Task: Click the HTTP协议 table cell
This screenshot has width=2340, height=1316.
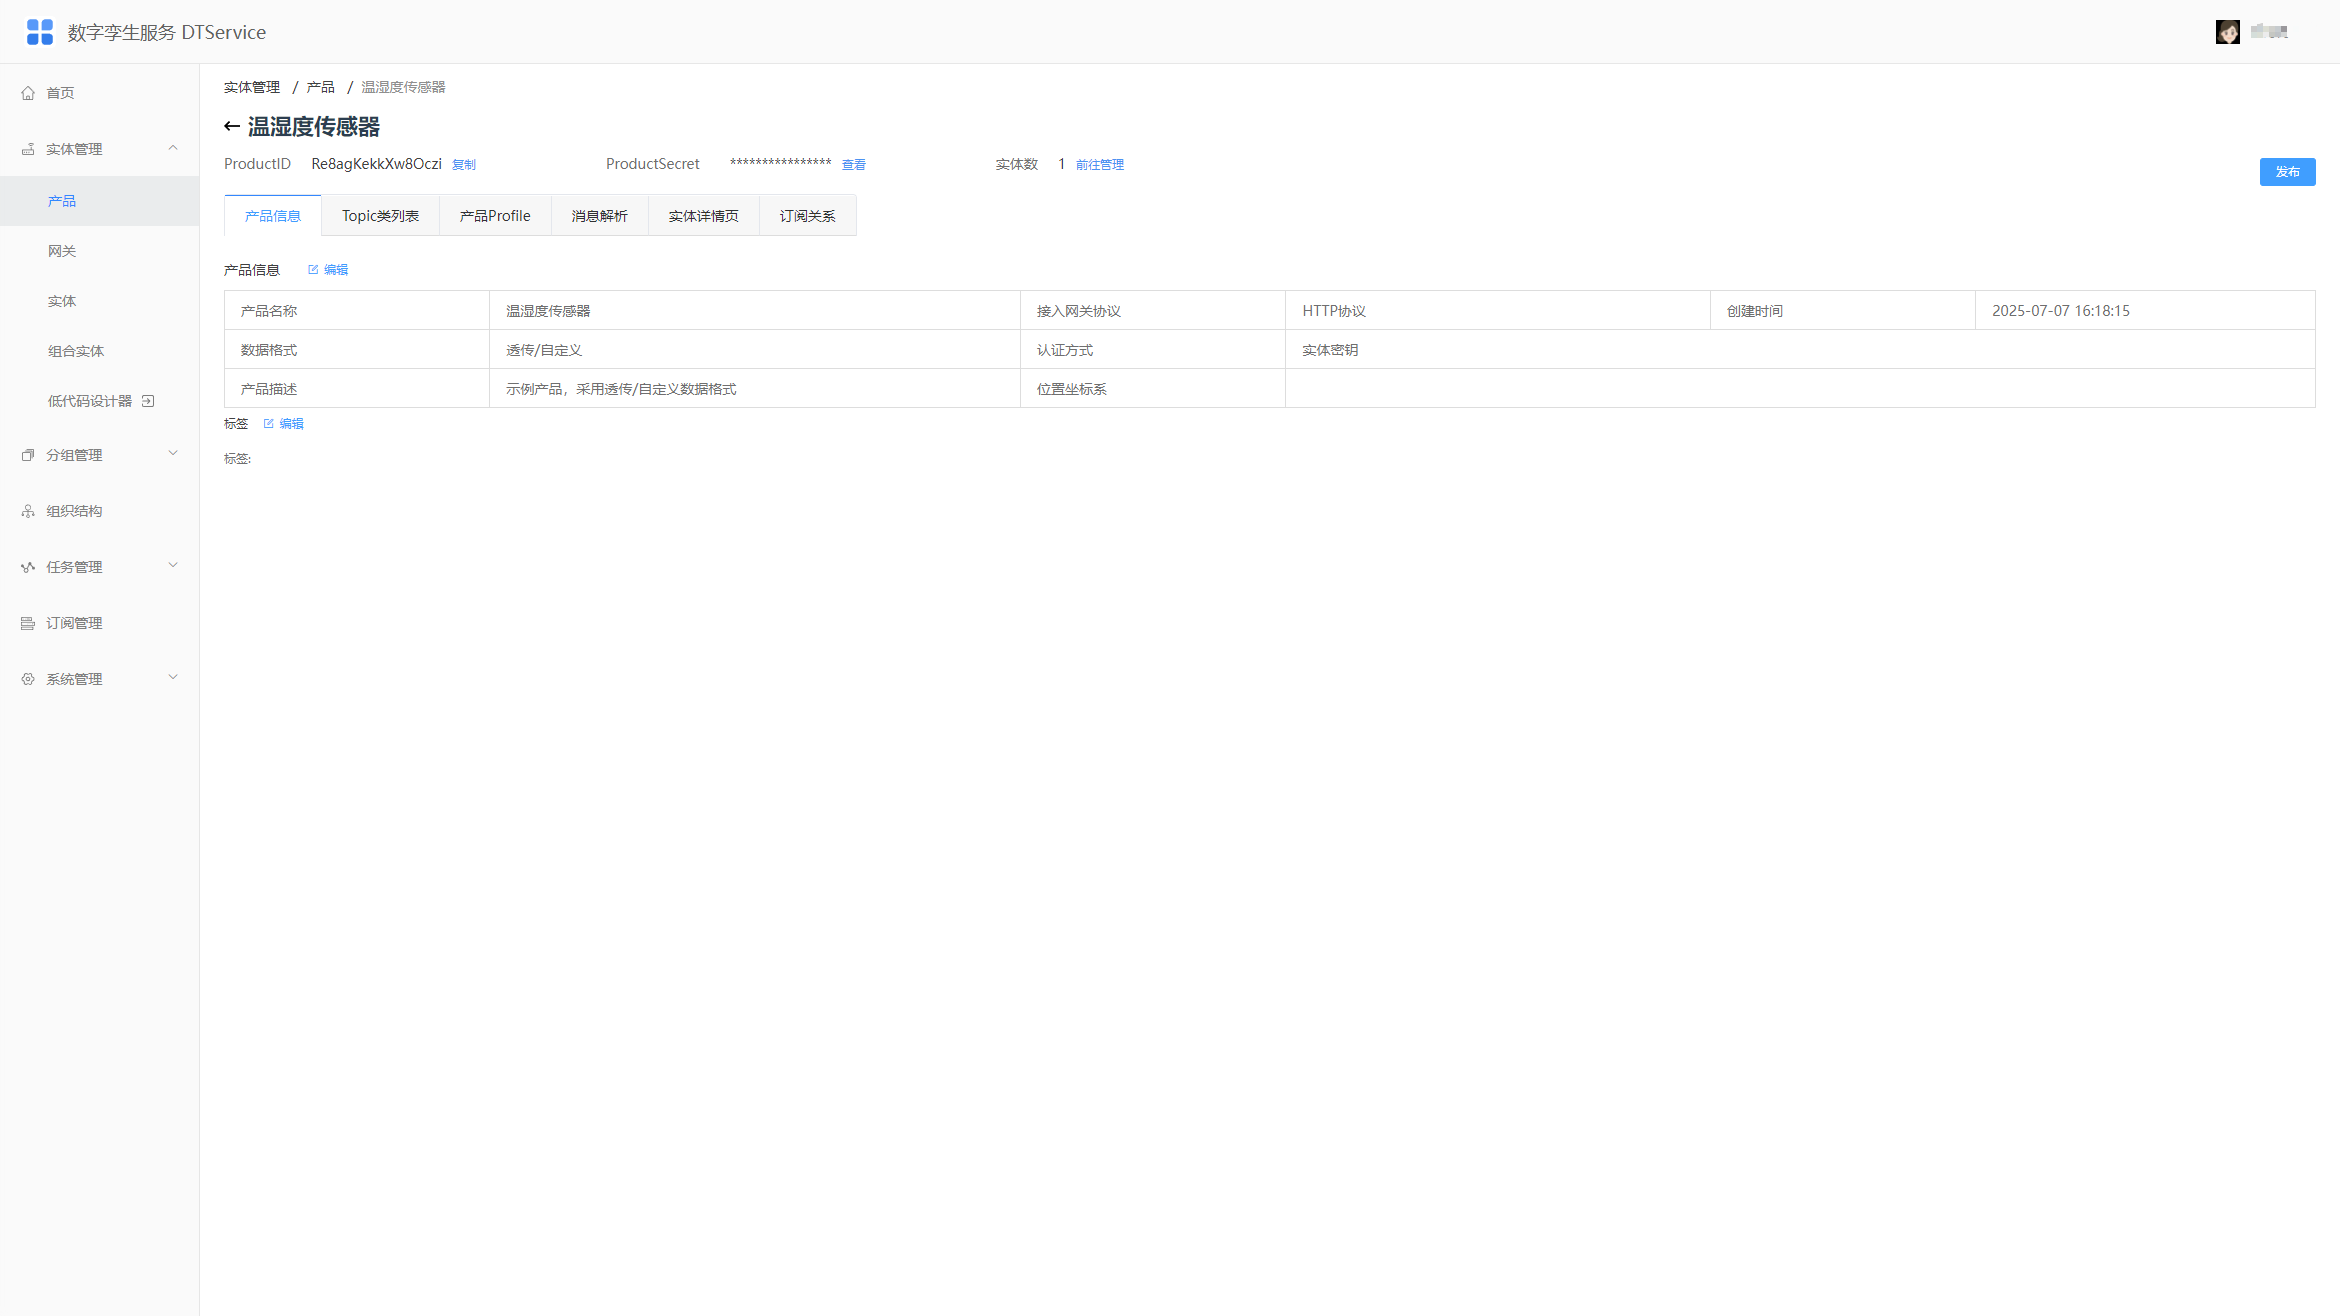Action: click(1498, 311)
